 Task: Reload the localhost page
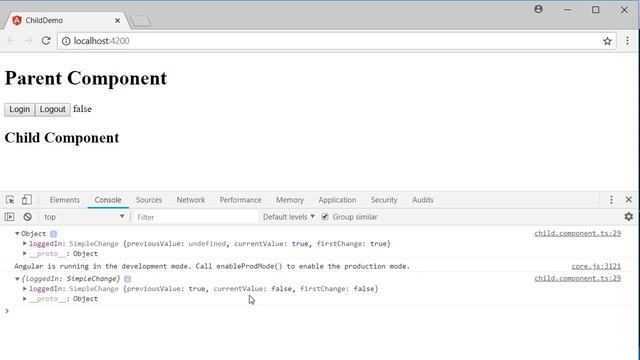[x=46, y=41]
